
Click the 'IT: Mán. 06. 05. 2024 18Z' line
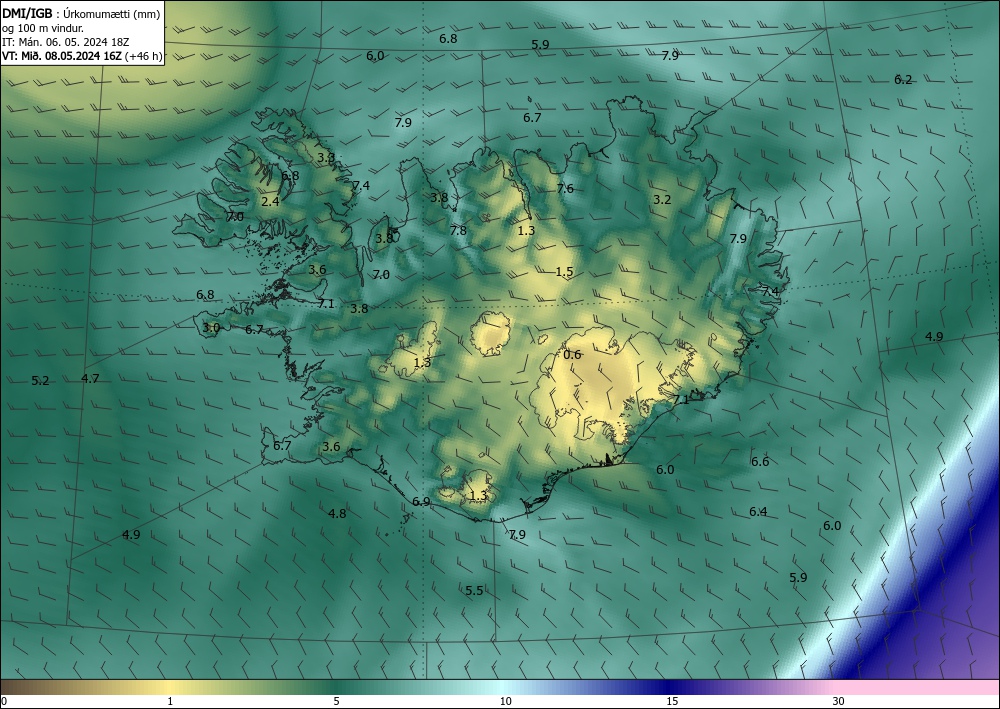pyautogui.click(x=66, y=41)
